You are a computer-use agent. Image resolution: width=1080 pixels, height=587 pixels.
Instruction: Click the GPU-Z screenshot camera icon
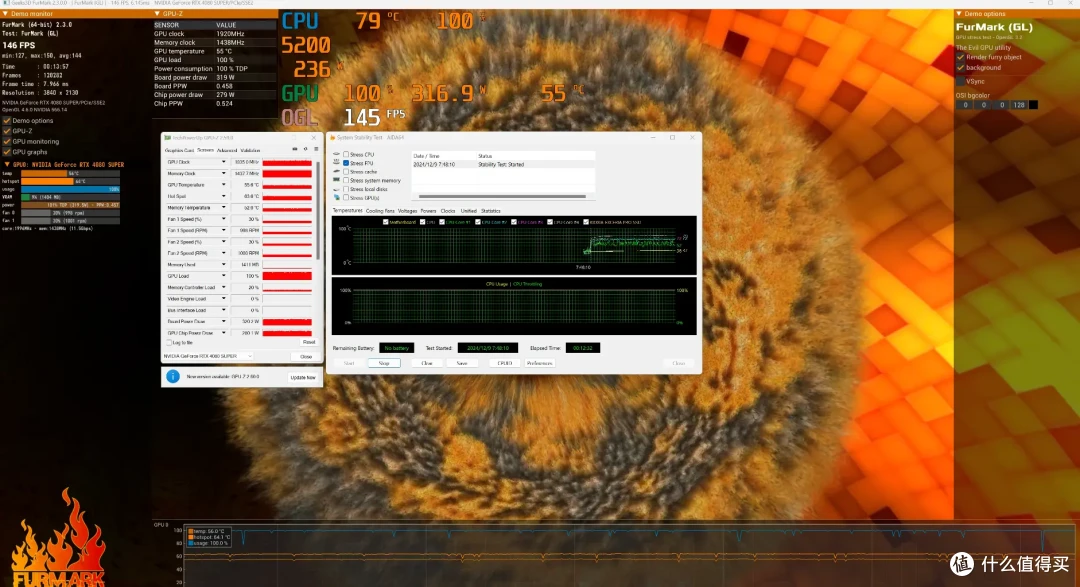(295, 150)
